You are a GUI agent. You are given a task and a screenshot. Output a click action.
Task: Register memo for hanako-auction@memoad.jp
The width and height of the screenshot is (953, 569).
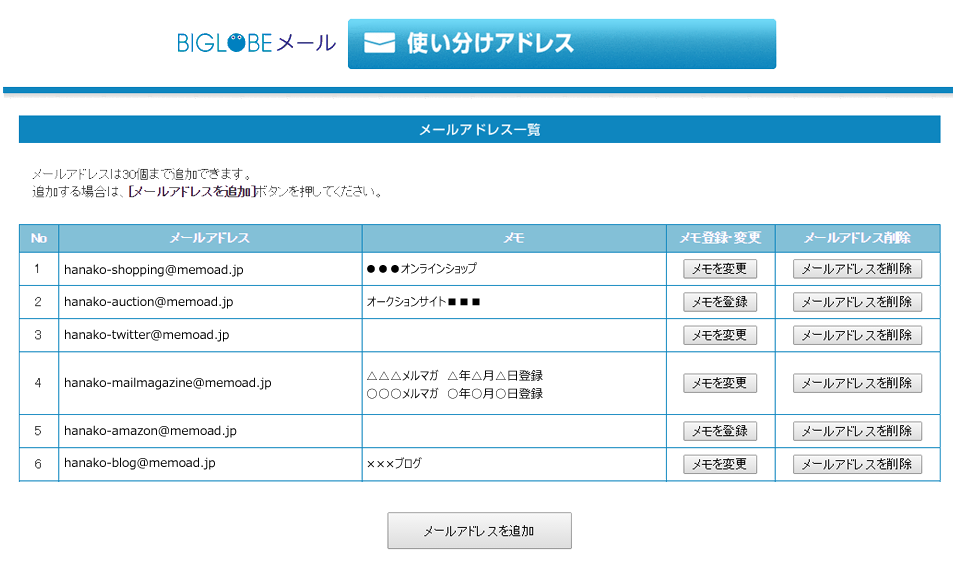click(720, 302)
